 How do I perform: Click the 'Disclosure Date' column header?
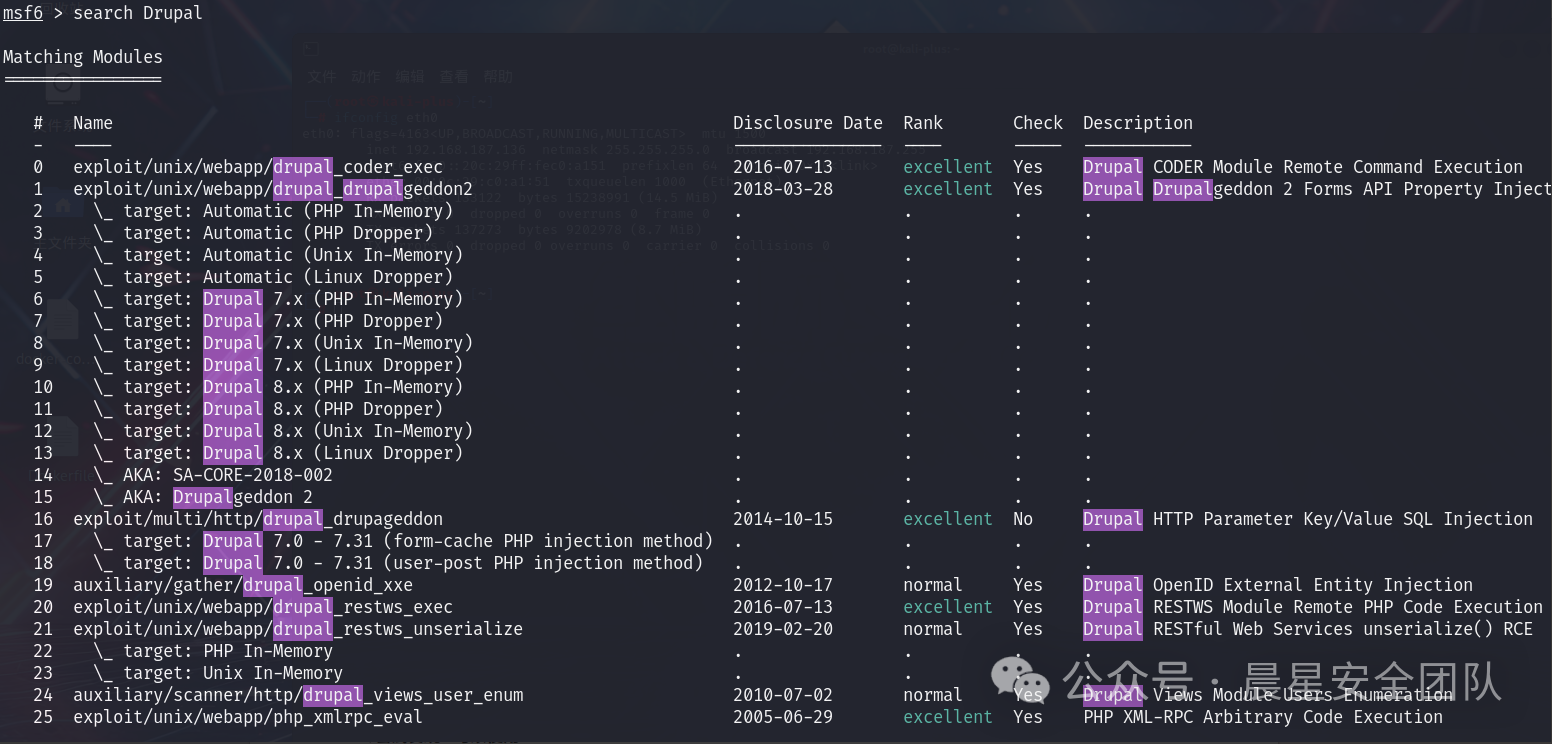(808, 123)
